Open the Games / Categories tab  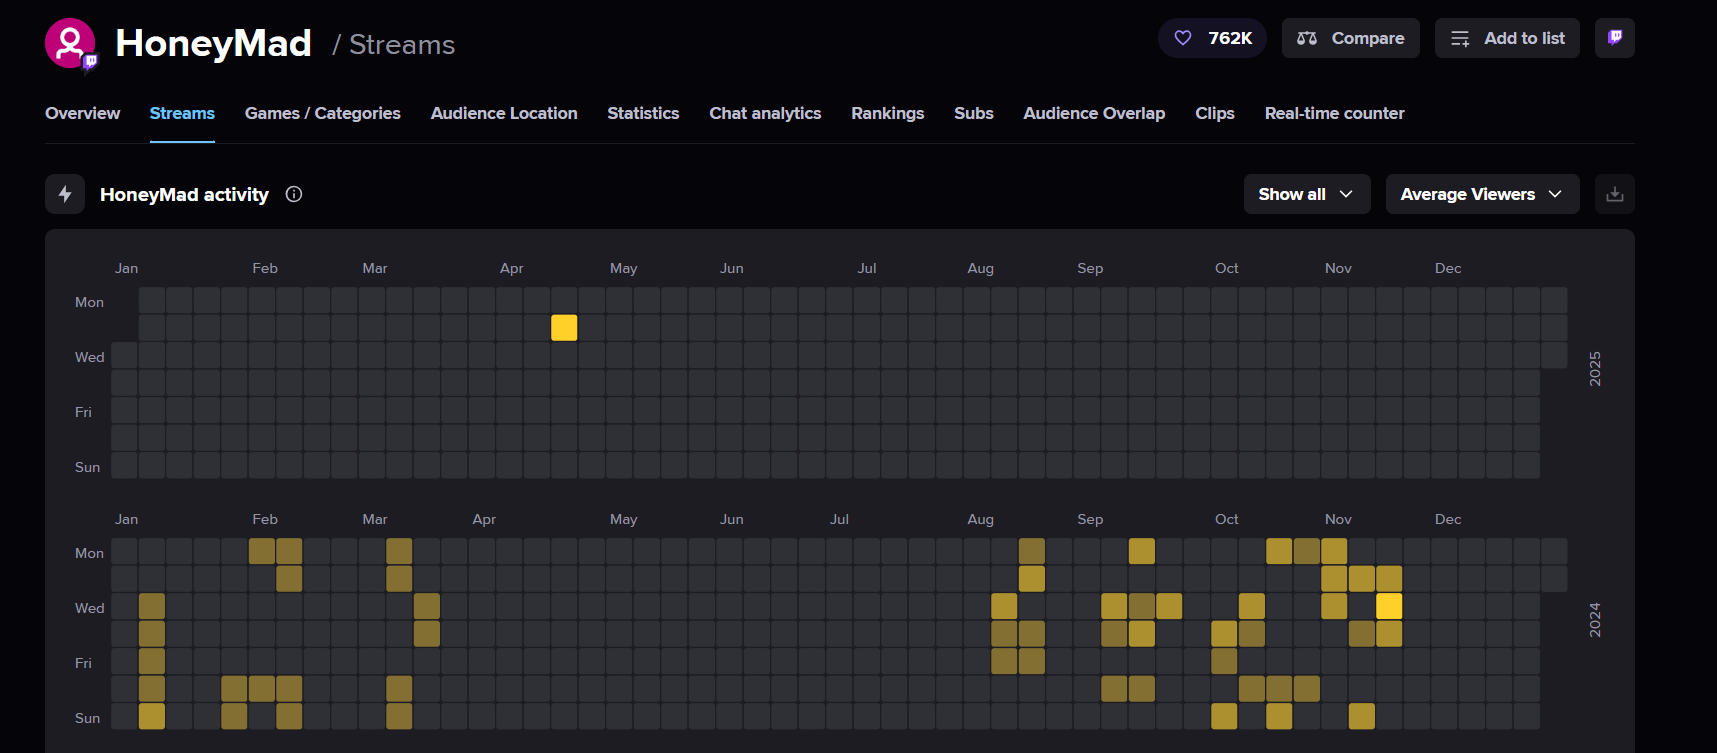pos(322,113)
